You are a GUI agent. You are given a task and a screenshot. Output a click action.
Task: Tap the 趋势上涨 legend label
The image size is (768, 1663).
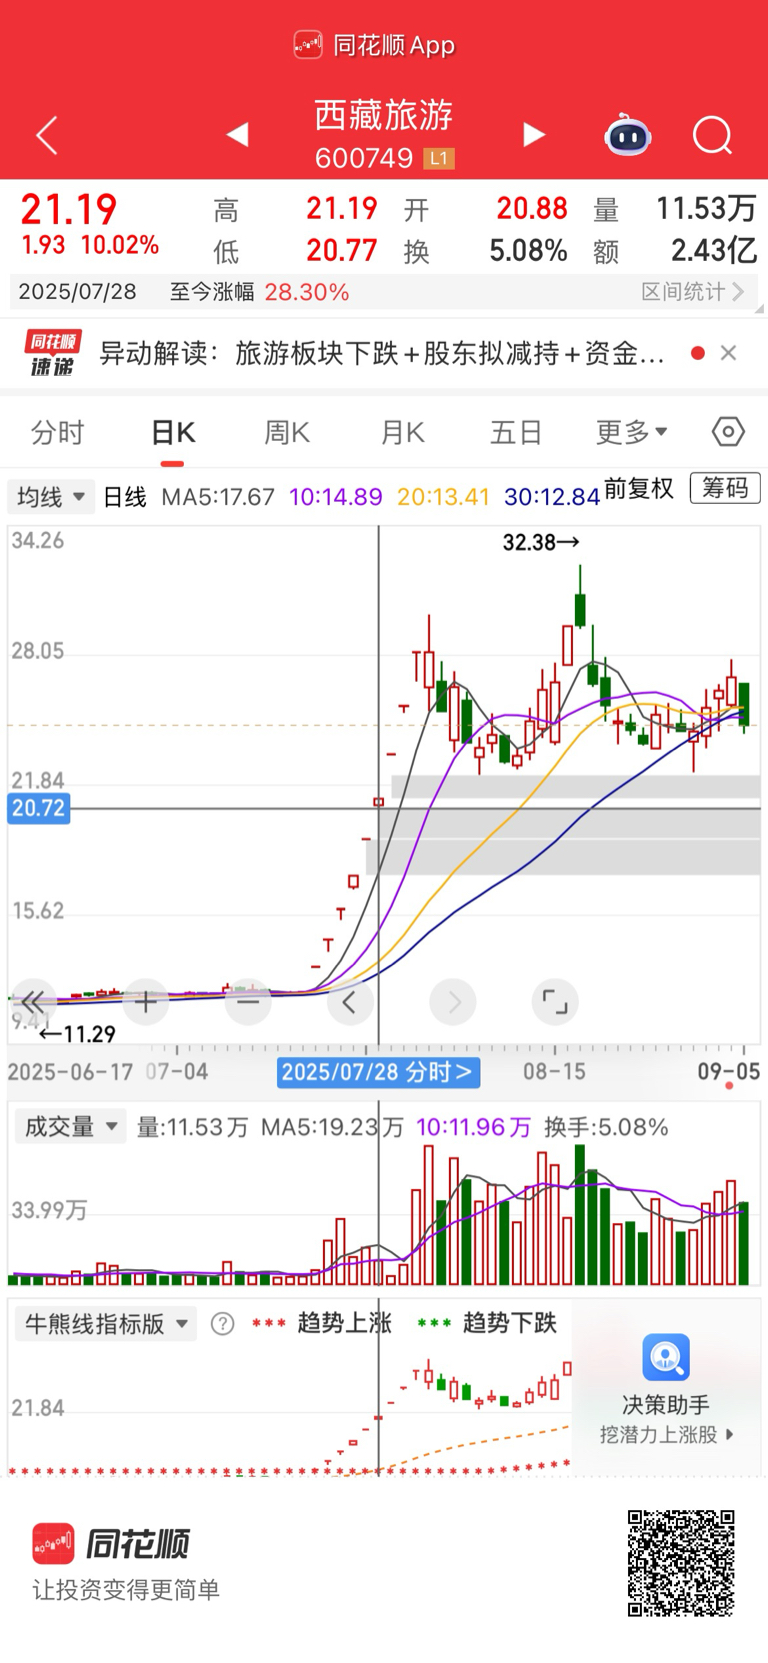(344, 1323)
